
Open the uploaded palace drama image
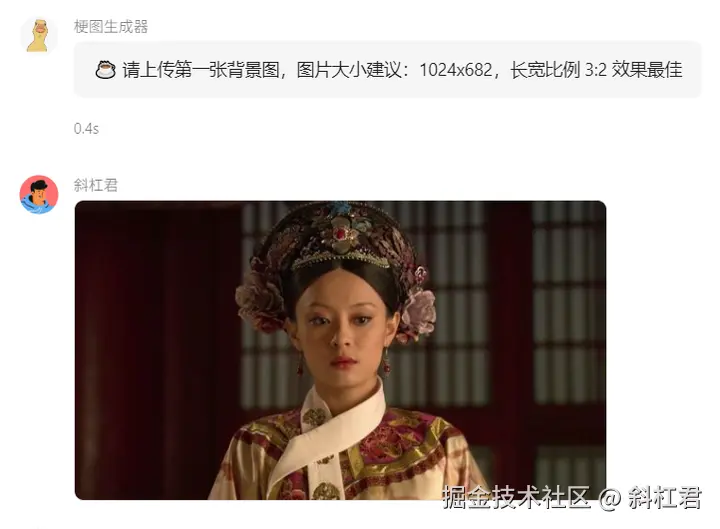pos(340,350)
